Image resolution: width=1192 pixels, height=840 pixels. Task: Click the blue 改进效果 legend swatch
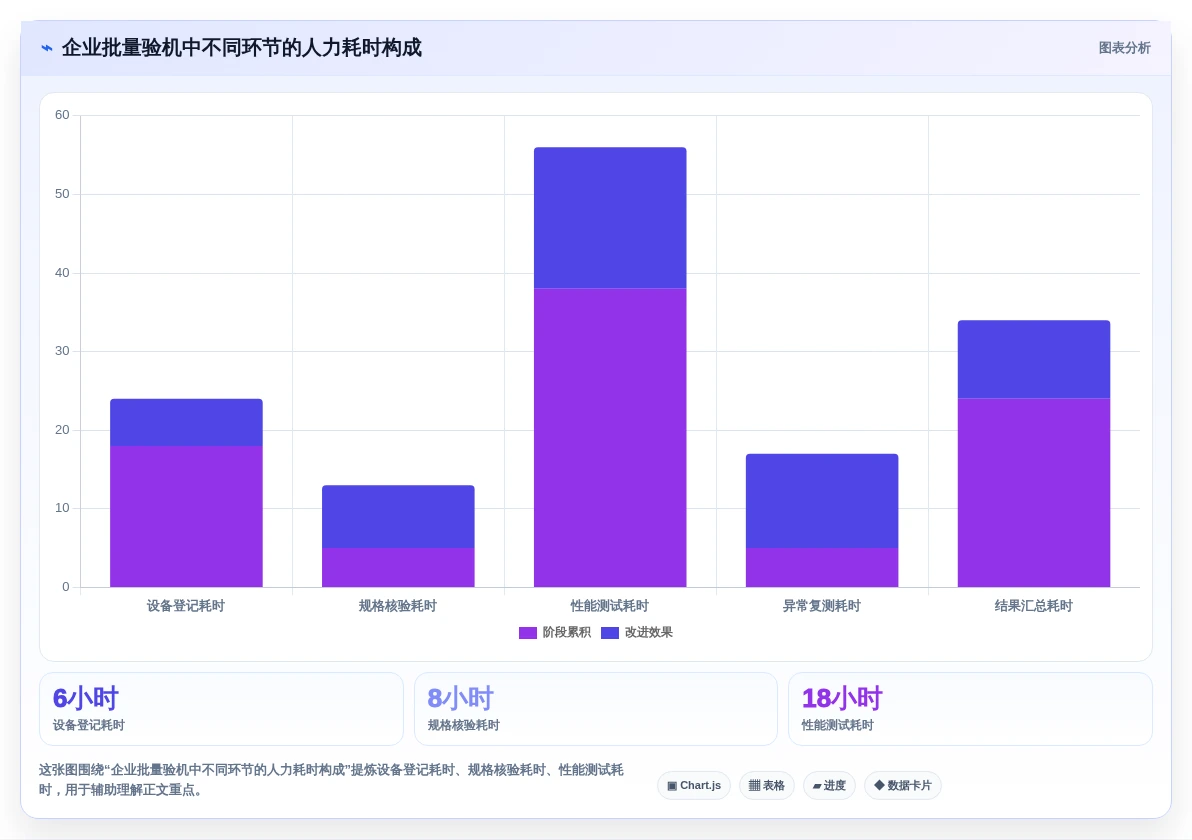610,632
